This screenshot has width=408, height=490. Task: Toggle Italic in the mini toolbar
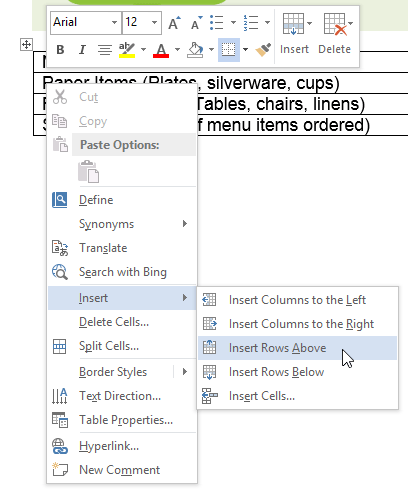point(82,50)
